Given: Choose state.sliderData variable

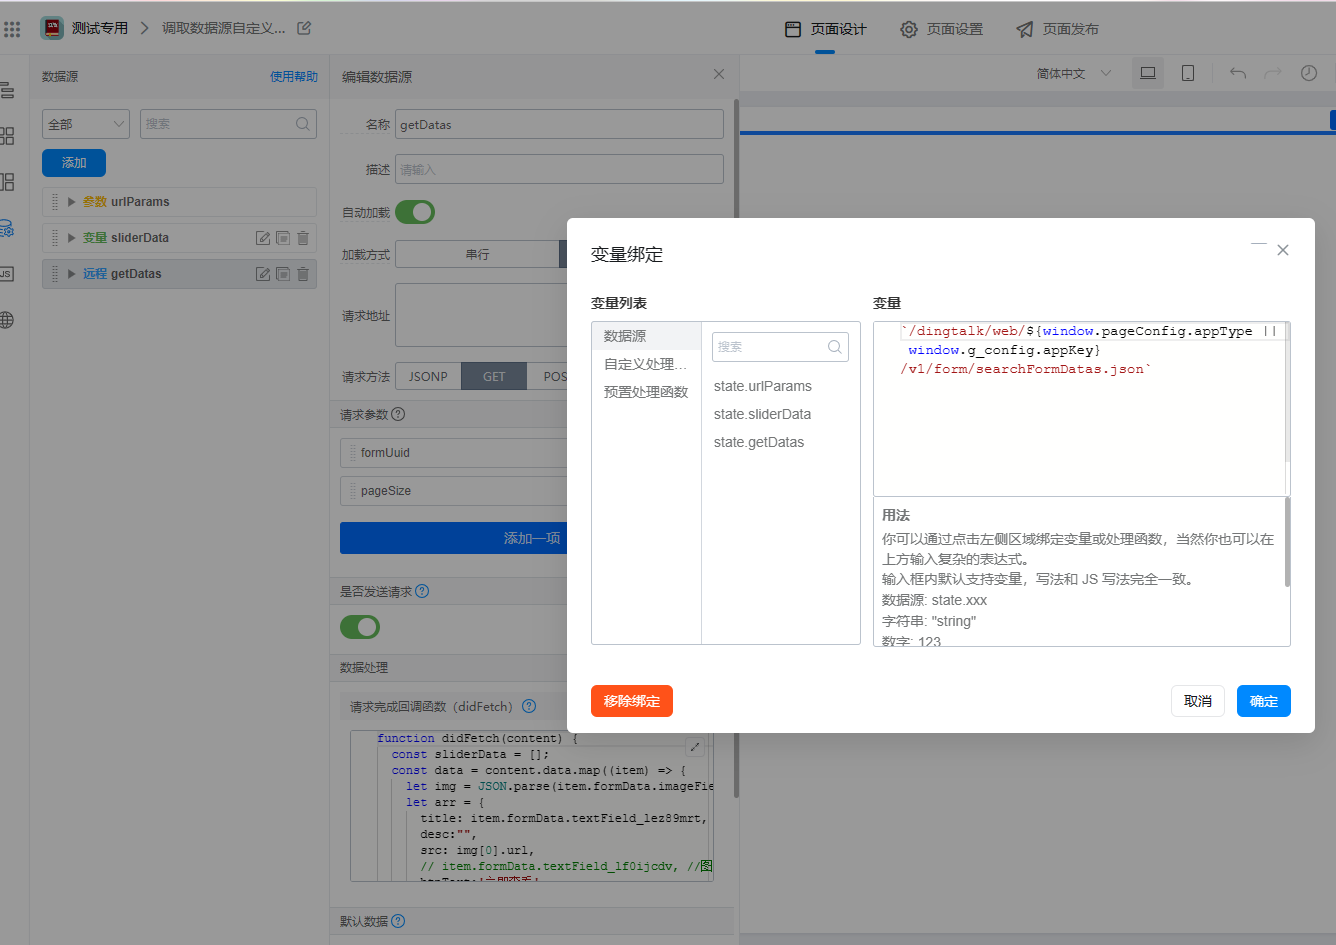Looking at the screenshot, I should (x=762, y=414).
